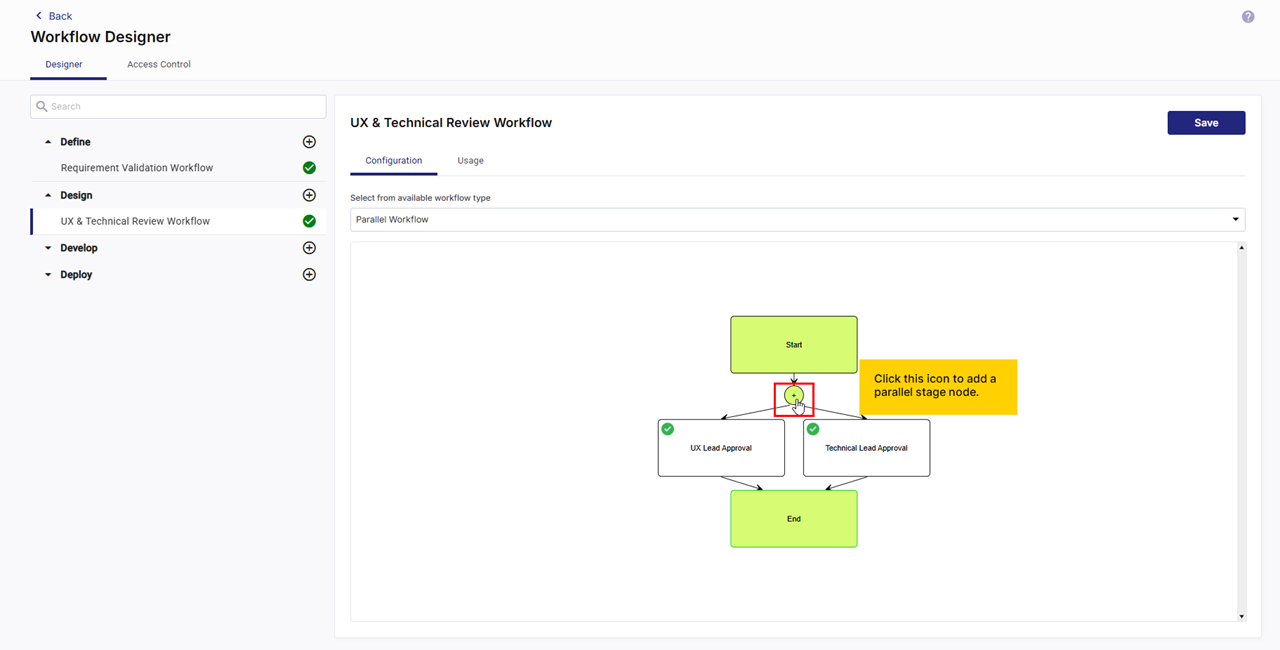Add a workflow to Design section
The width and height of the screenshot is (1280, 650).
click(309, 195)
